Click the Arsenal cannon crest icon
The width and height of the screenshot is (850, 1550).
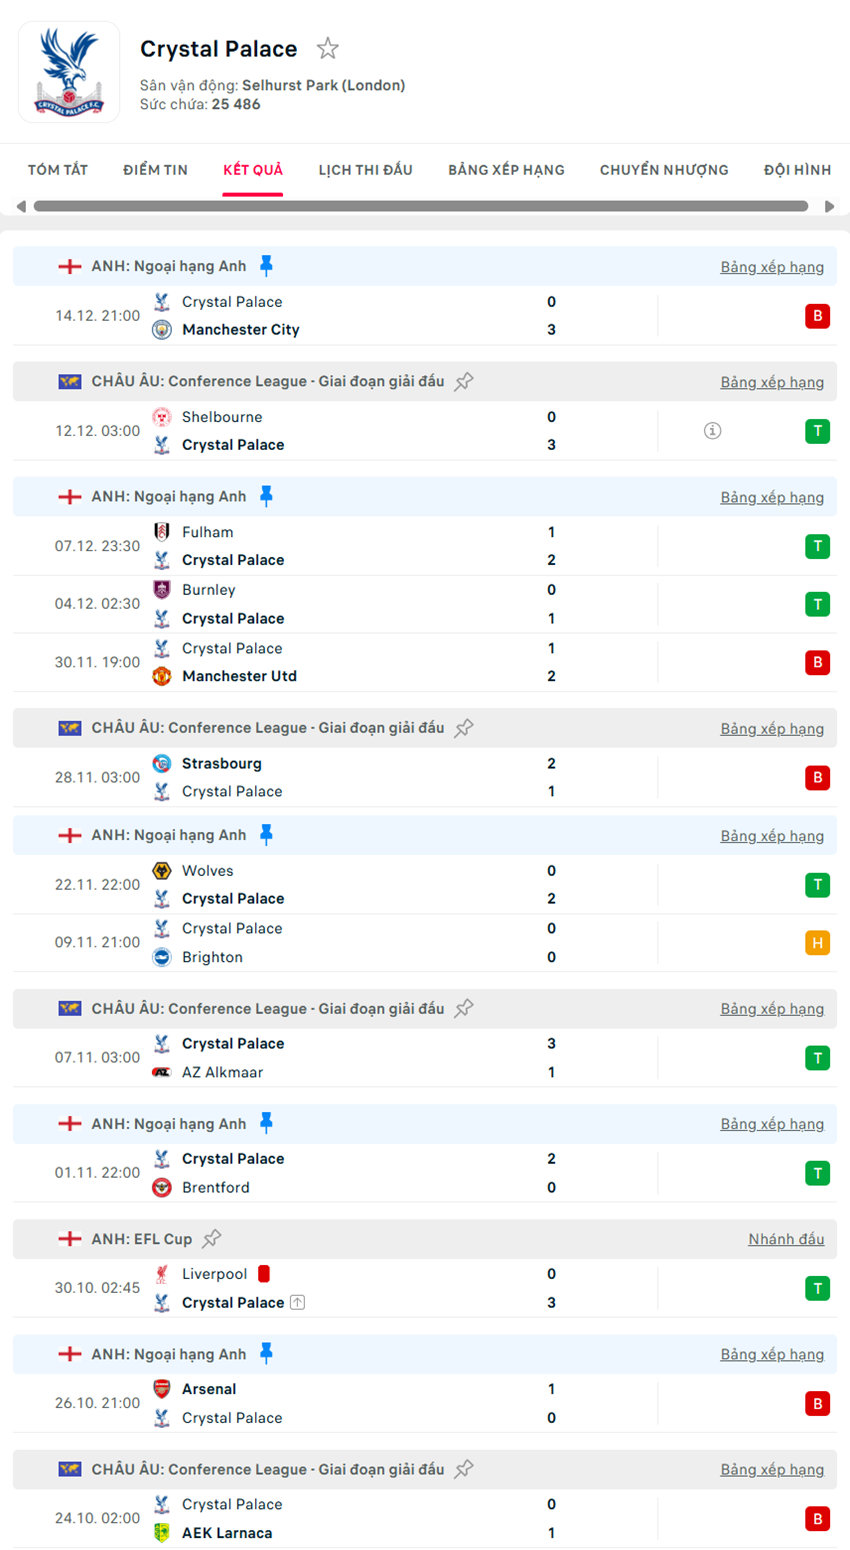click(x=160, y=1388)
